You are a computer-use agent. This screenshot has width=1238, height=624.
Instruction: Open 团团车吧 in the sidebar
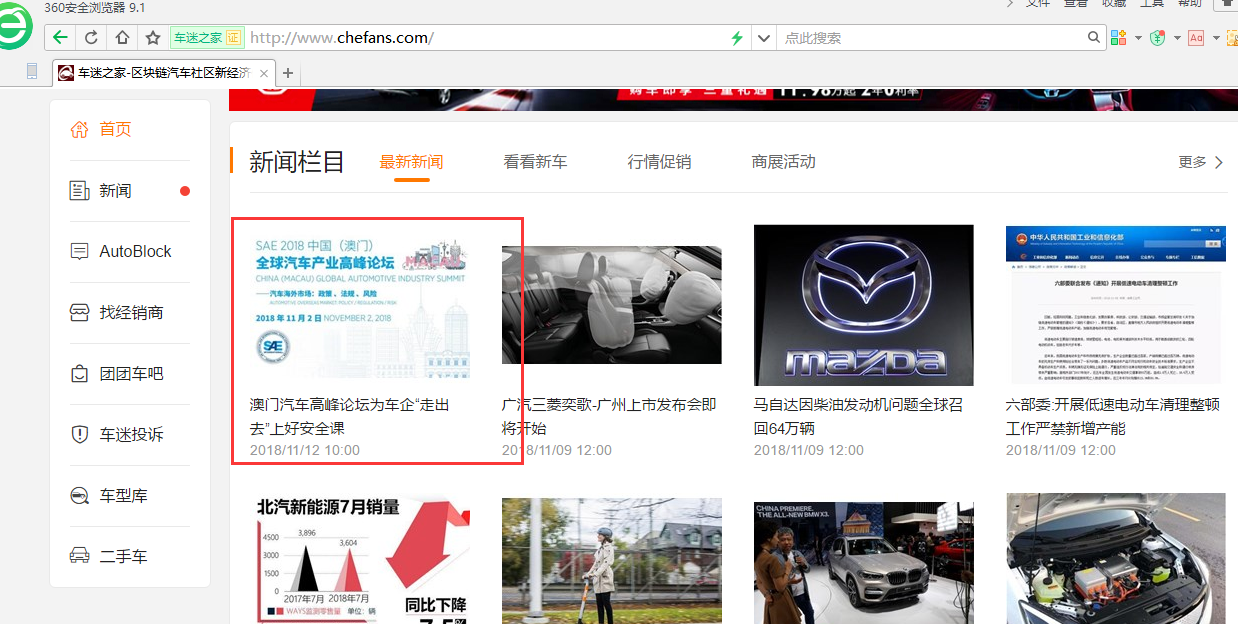[x=129, y=374]
